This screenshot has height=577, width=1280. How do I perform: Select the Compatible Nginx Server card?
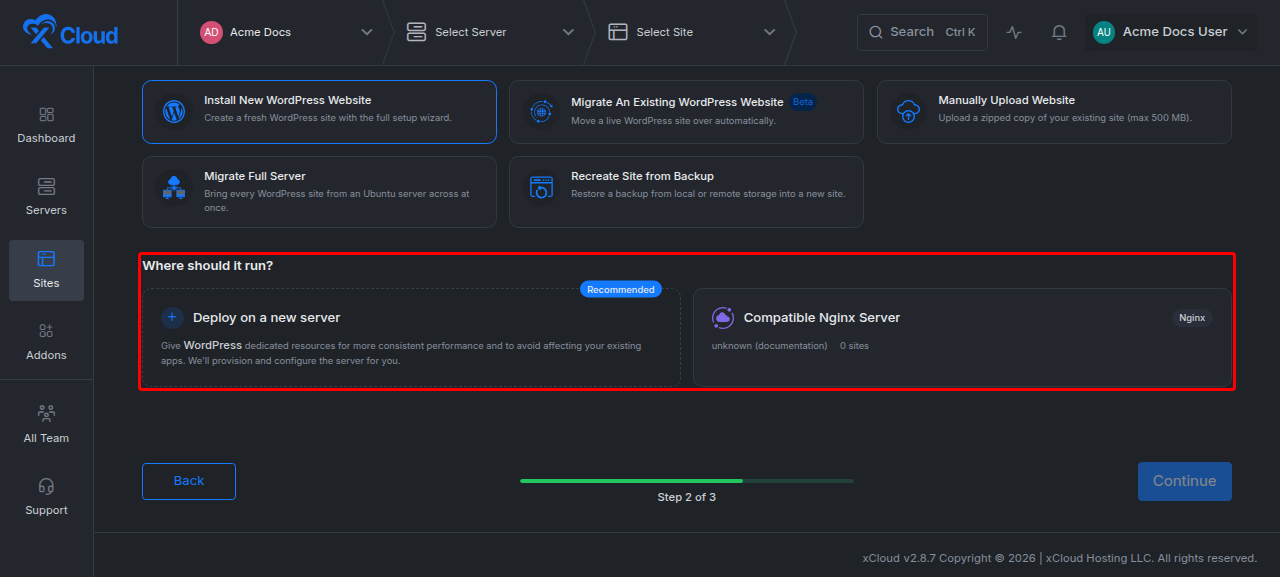[962, 337]
